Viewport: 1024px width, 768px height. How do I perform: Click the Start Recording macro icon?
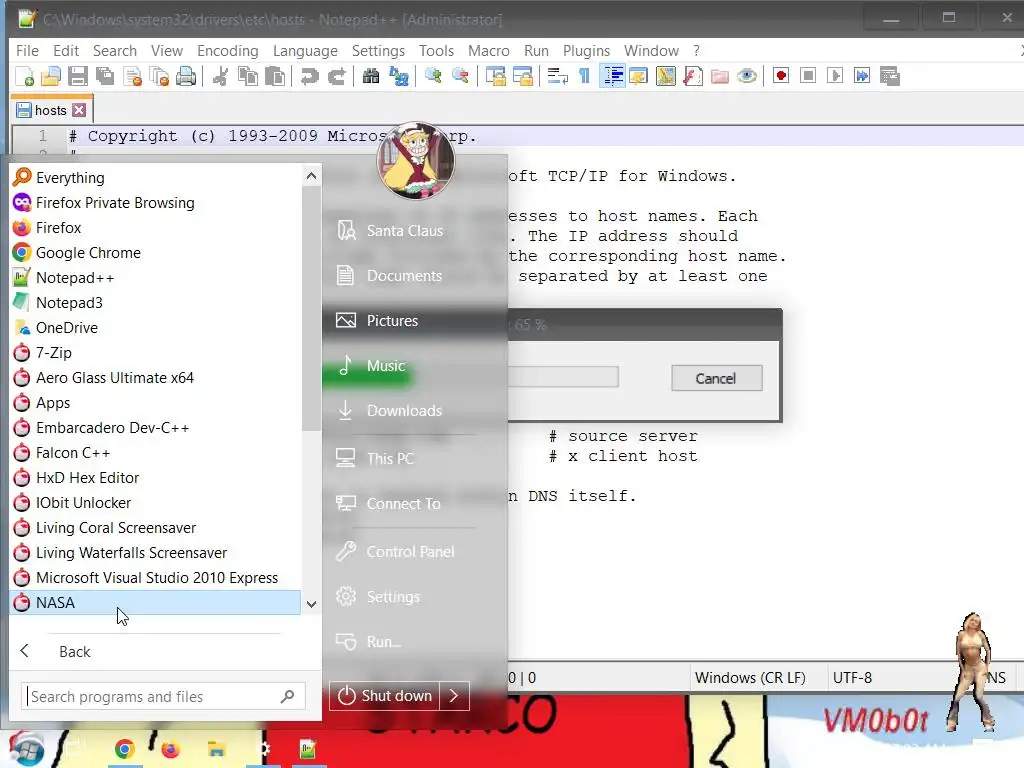[x=780, y=76]
